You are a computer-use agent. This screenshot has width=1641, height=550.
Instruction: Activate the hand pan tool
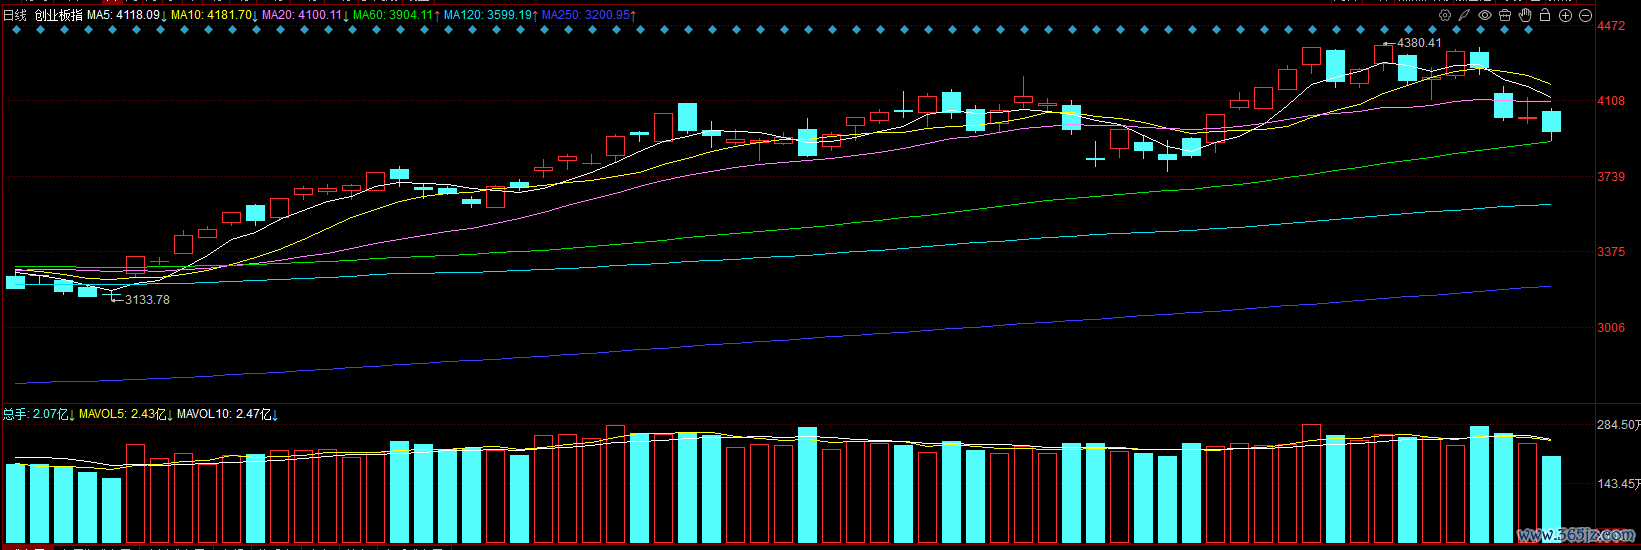pyautogui.click(x=1525, y=15)
